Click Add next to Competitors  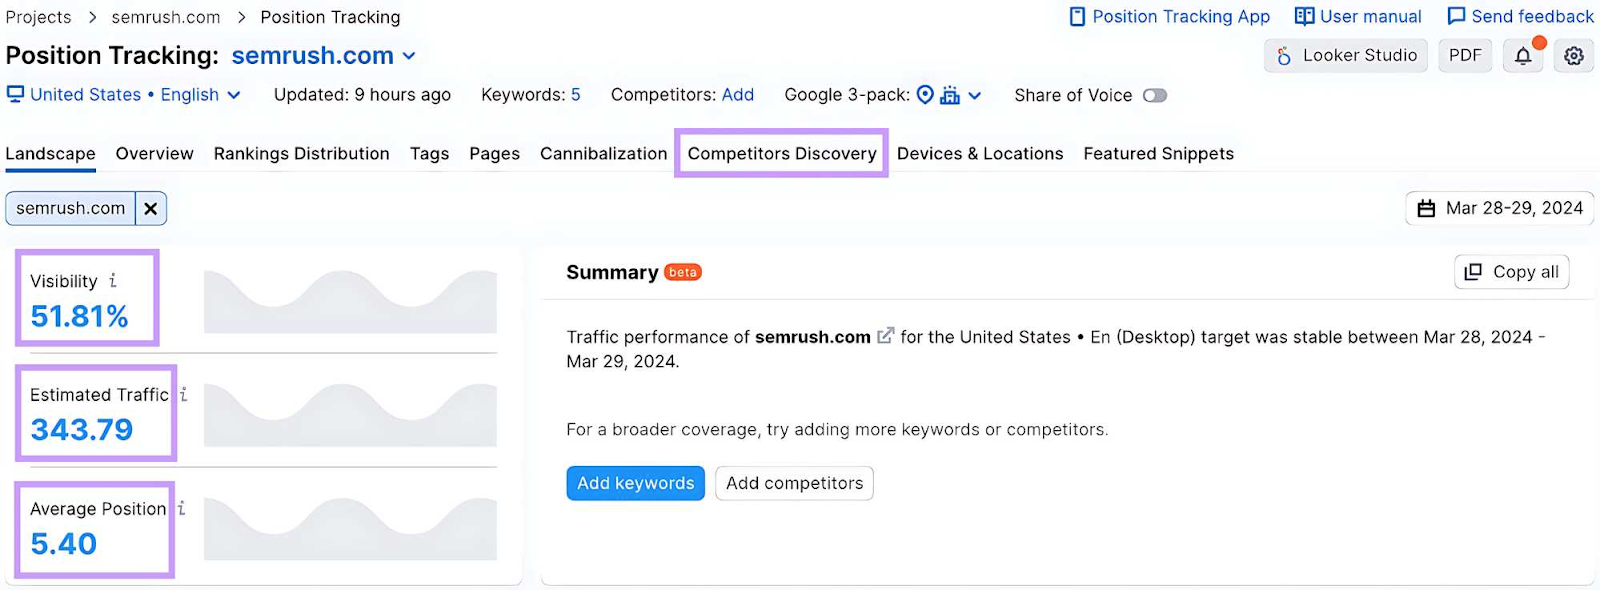738,95
